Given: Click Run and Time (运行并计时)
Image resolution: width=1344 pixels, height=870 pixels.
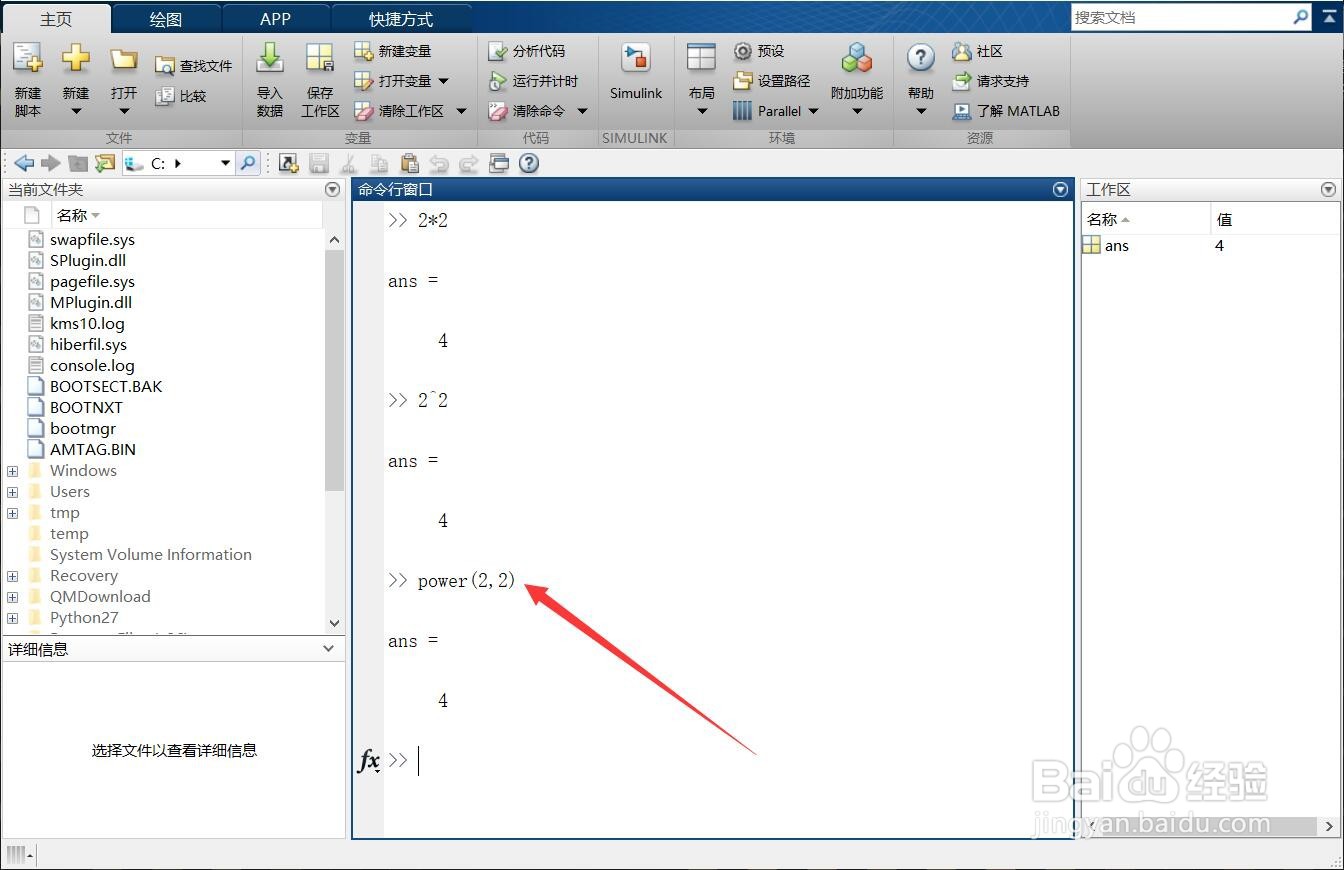Looking at the screenshot, I should pyautogui.click(x=533, y=81).
